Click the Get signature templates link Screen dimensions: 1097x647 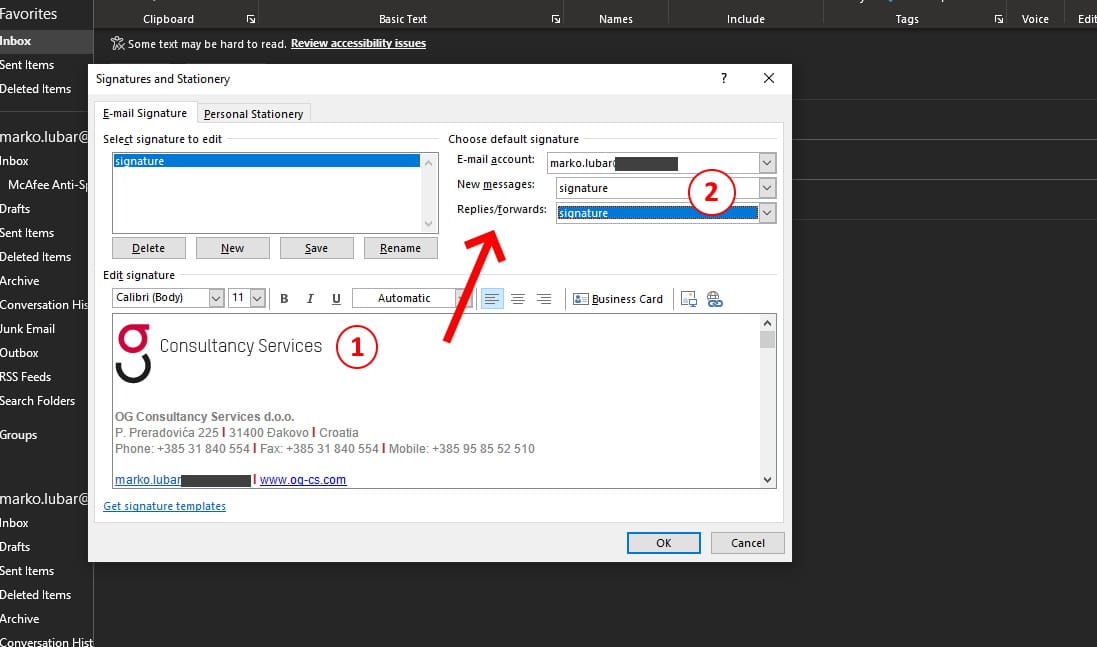coord(164,506)
